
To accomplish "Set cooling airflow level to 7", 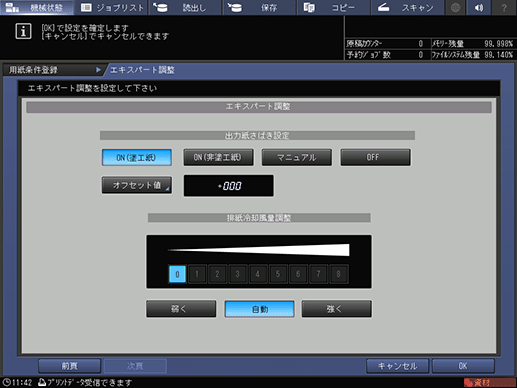I will click(318, 274).
